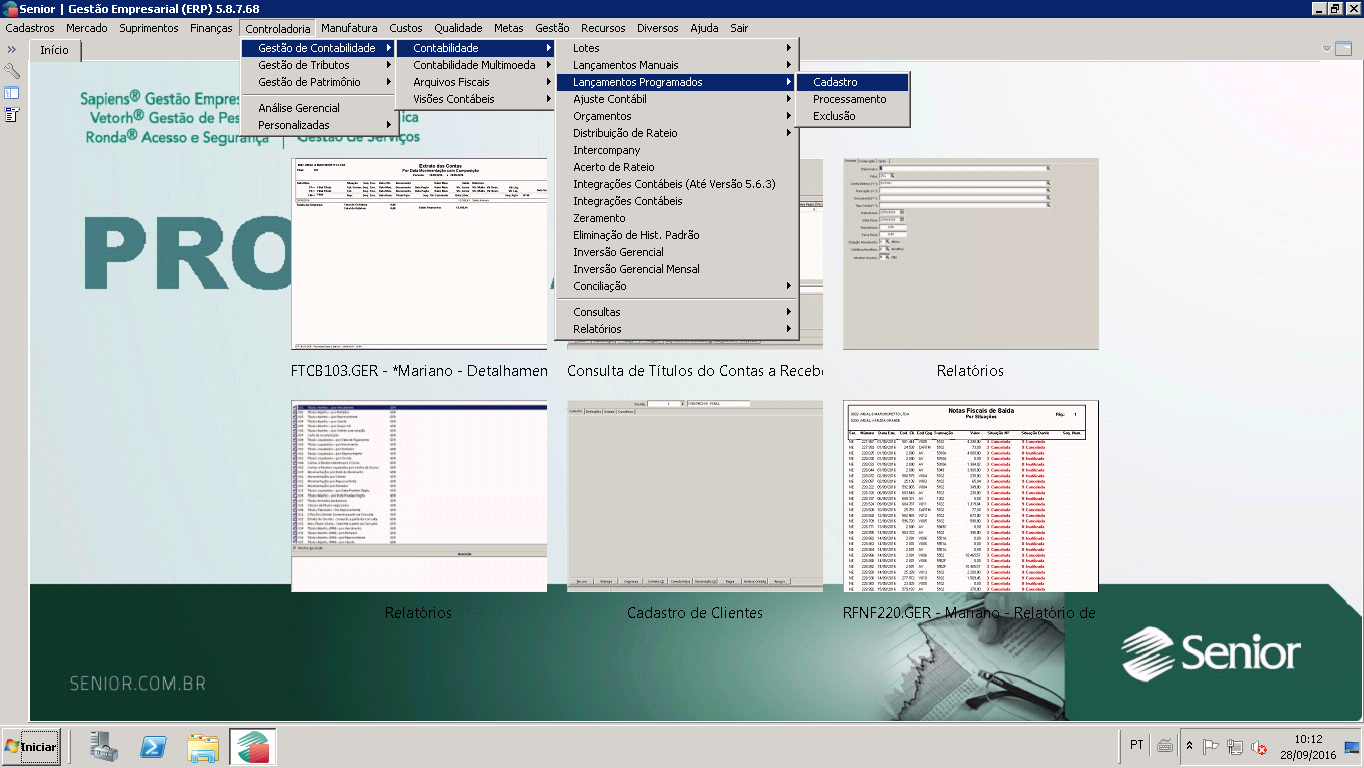Open the Qualidade menu
Image resolution: width=1364 pixels, height=768 pixels.
458,28
